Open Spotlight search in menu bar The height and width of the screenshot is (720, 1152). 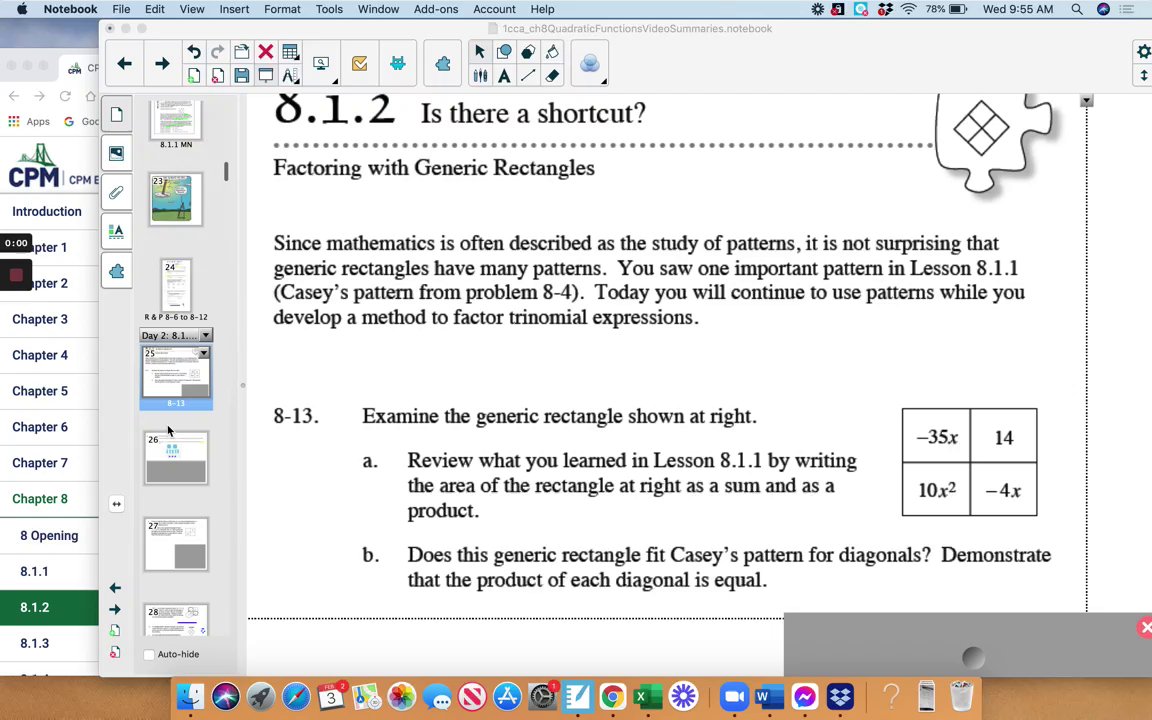(x=1076, y=9)
